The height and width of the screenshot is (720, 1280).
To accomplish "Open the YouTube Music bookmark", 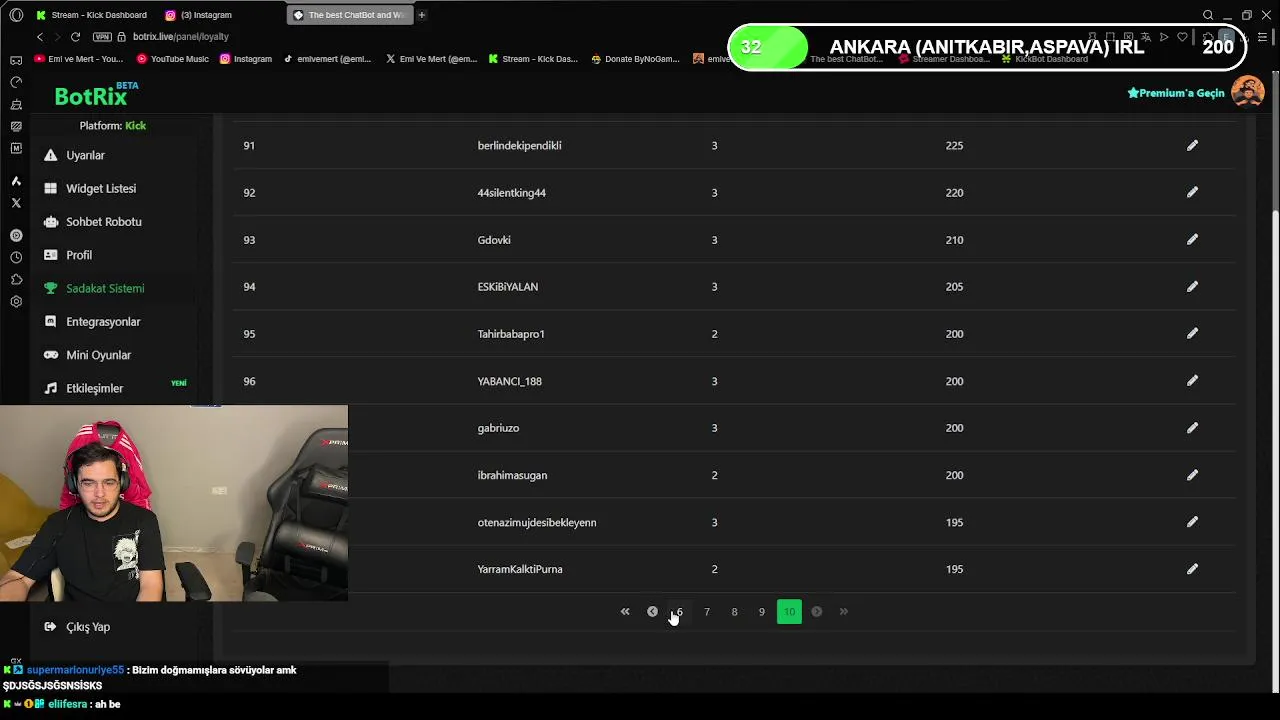I will click(173, 59).
